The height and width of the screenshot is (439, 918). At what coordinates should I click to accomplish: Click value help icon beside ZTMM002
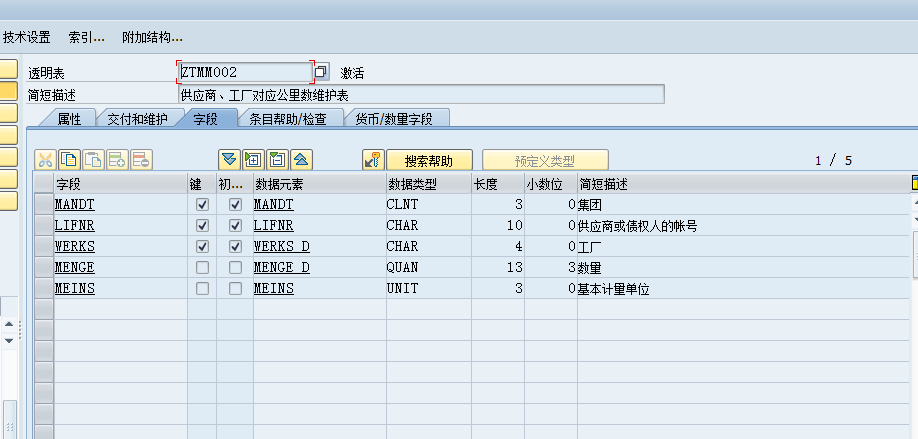(x=321, y=71)
